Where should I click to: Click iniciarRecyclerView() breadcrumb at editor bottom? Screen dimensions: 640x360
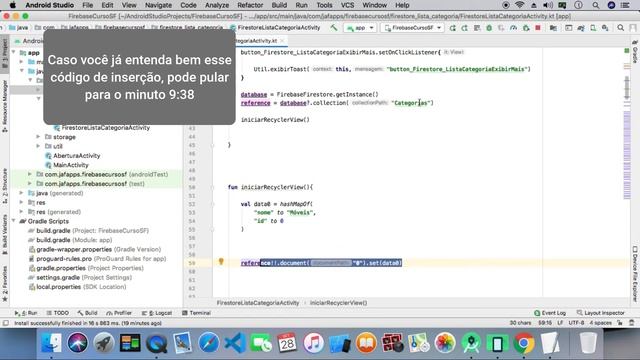[x=338, y=303]
